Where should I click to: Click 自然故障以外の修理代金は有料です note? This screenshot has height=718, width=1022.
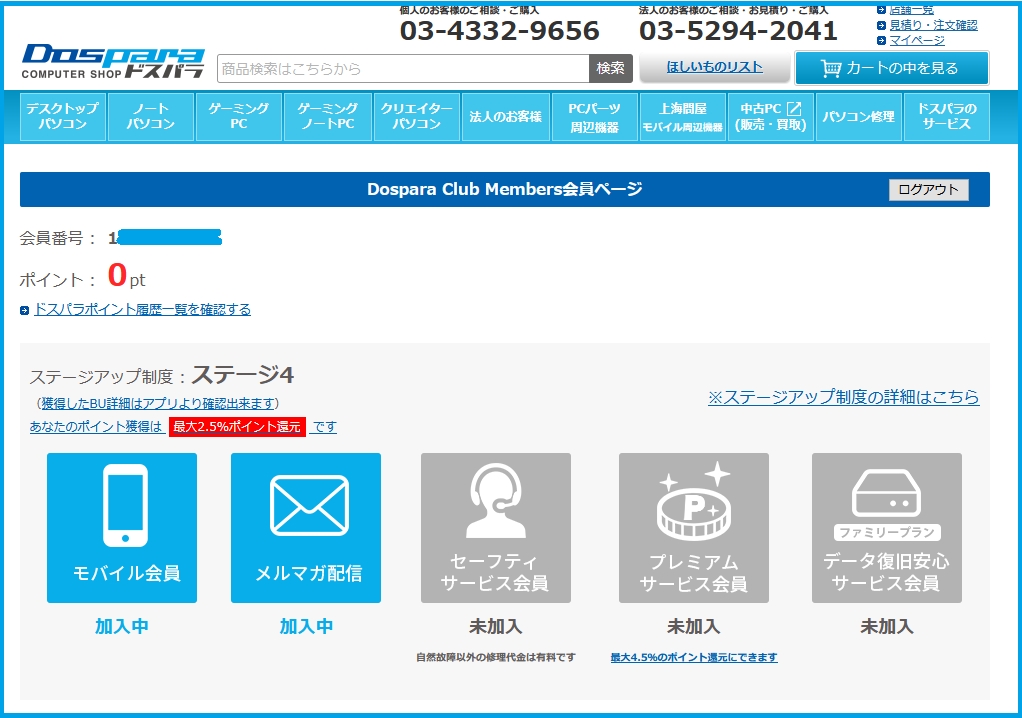tap(495, 657)
